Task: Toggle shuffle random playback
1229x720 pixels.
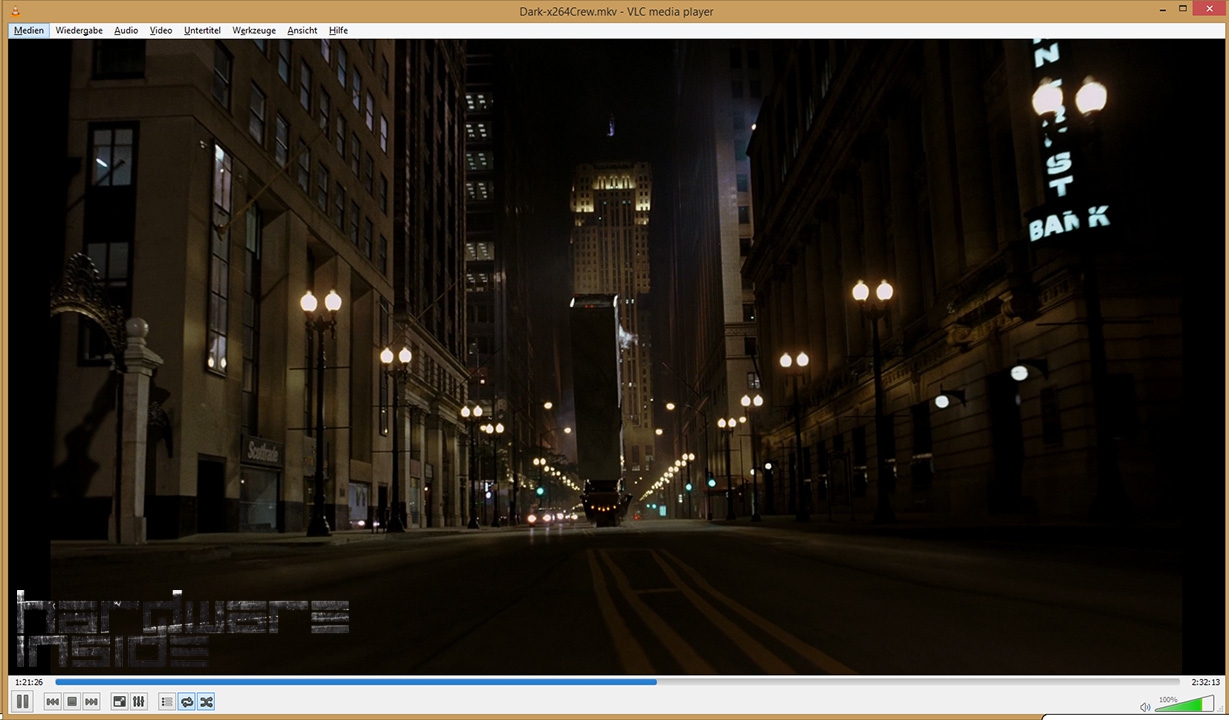Action: 205,702
